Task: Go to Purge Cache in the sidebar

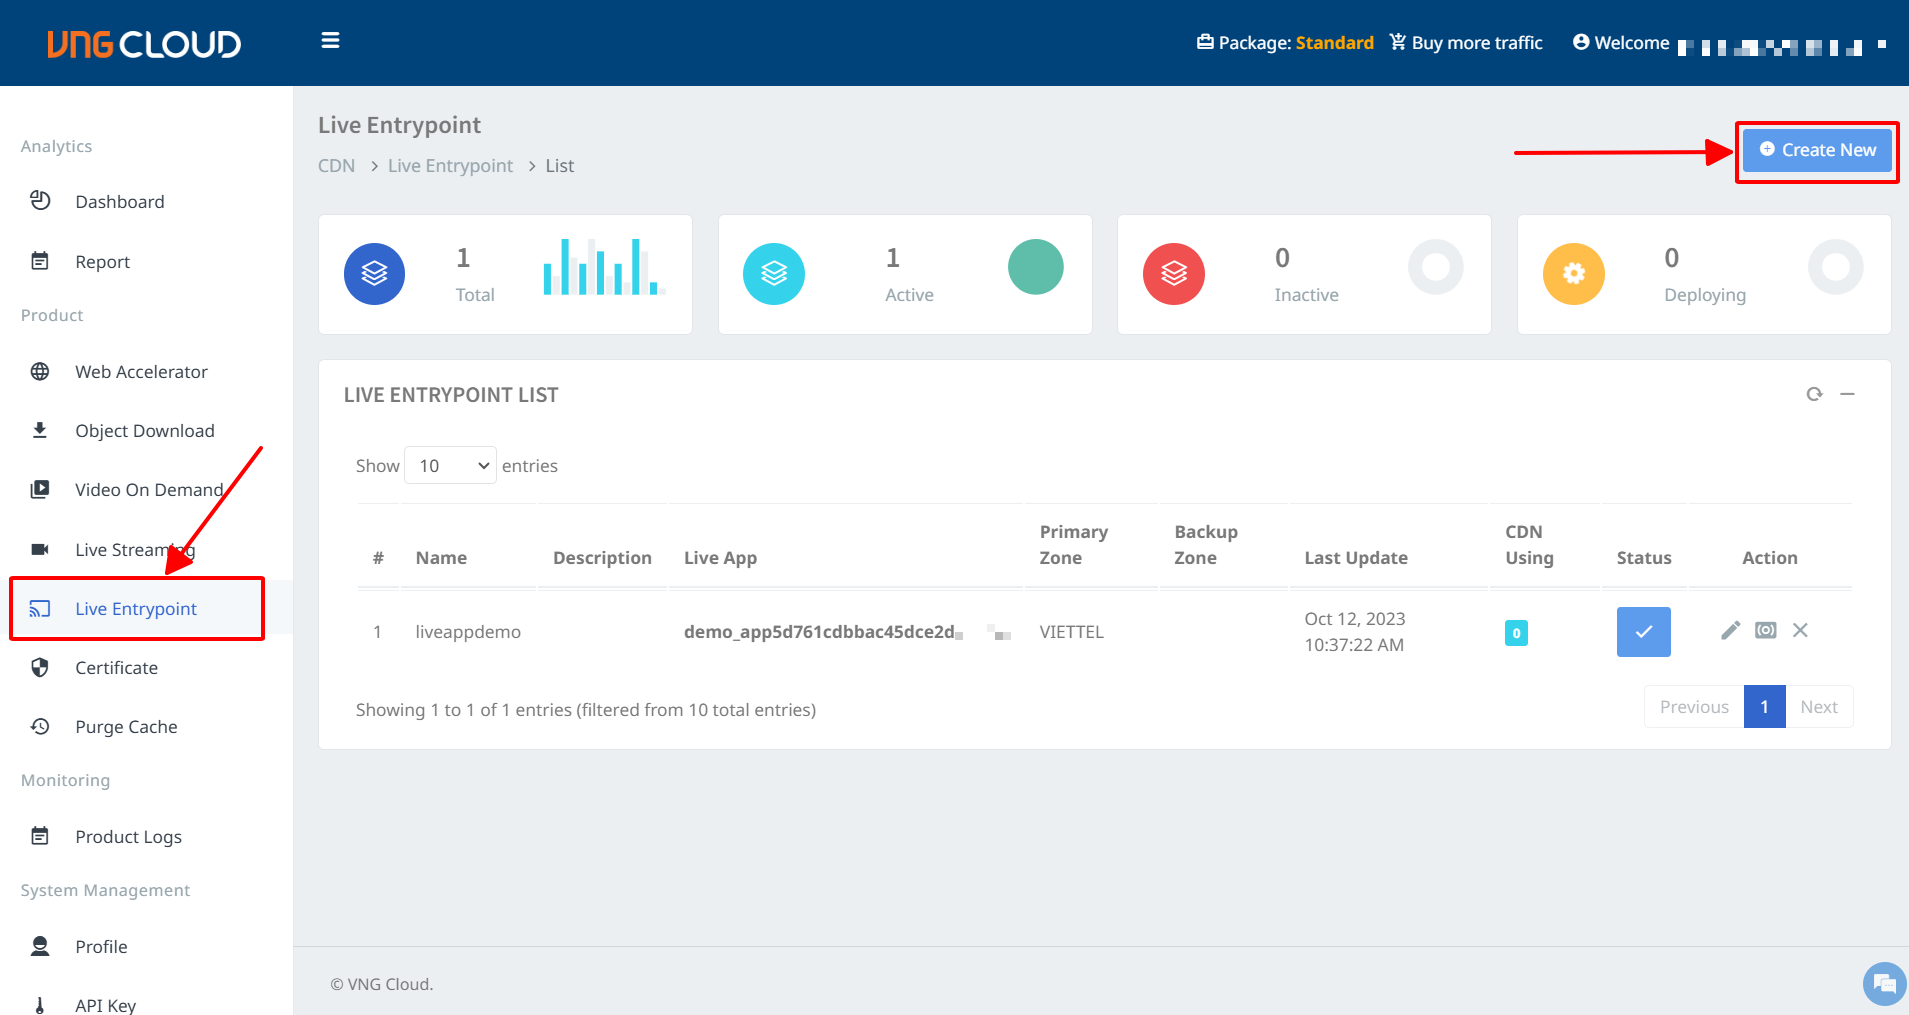Action: [x=126, y=727]
